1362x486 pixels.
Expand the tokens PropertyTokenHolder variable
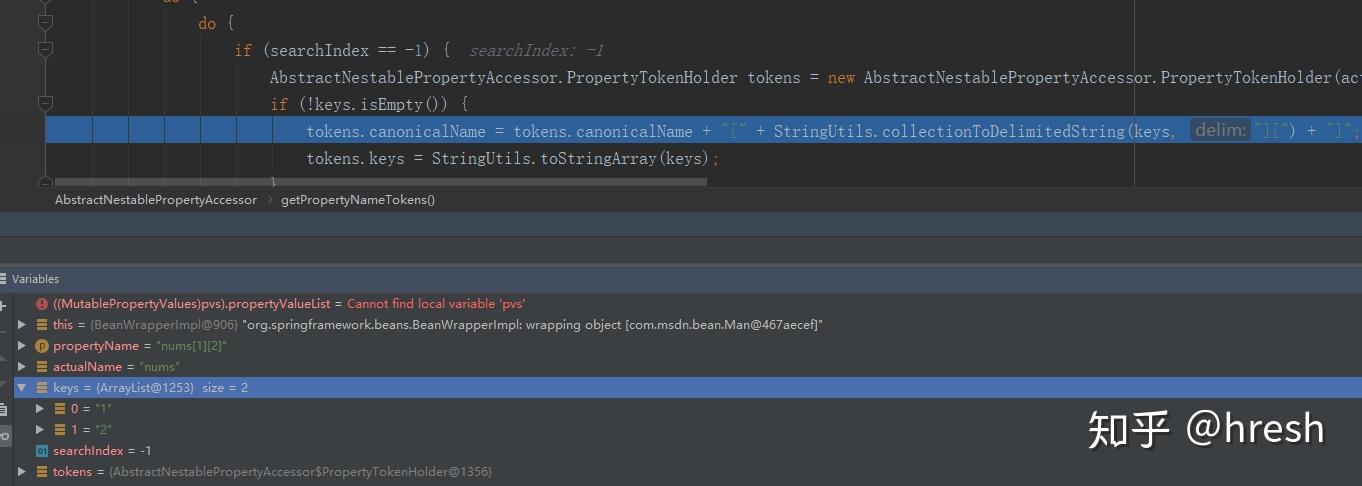(22, 472)
